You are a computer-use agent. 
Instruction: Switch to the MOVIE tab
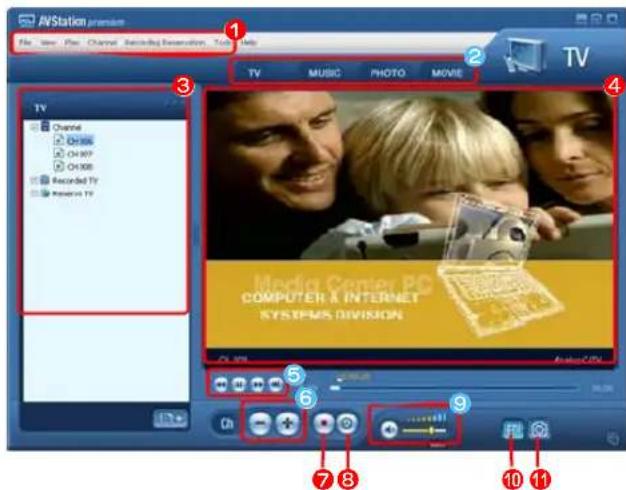point(447,73)
